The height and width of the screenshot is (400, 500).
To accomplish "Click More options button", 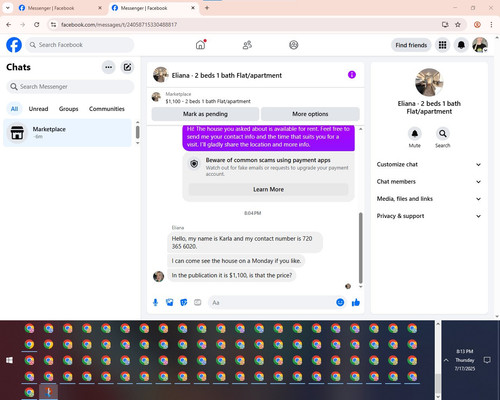I will (x=310, y=114).
